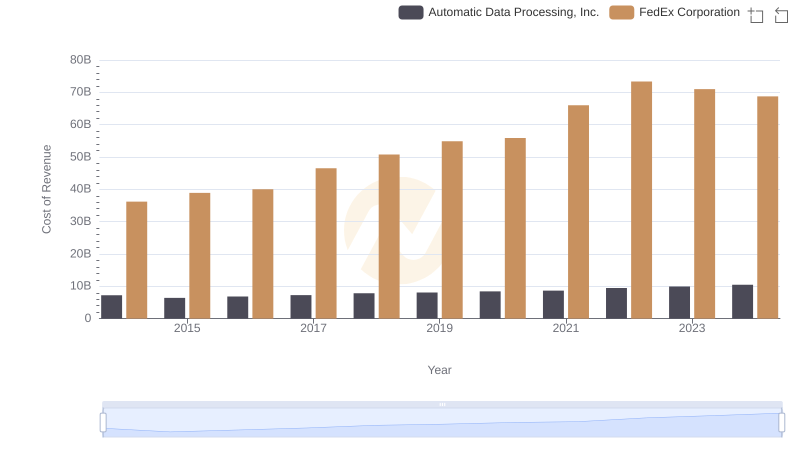Click the dark gray ADP legend swatch

click(x=411, y=12)
